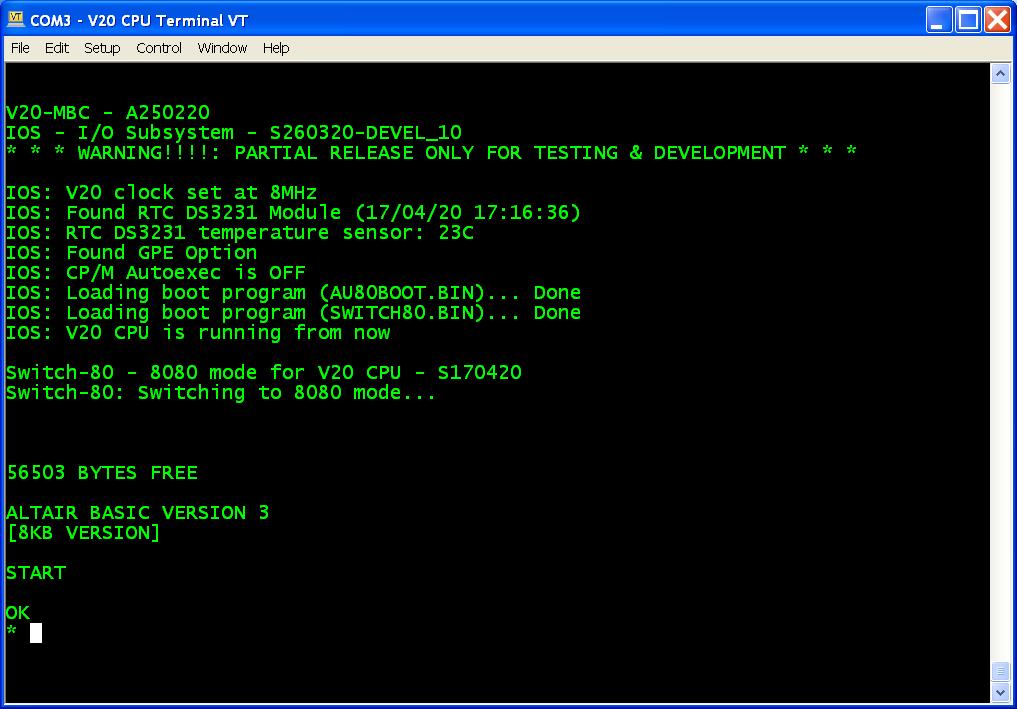Click the white terminal cursor block
The height and width of the screenshot is (709, 1017).
(x=36, y=633)
